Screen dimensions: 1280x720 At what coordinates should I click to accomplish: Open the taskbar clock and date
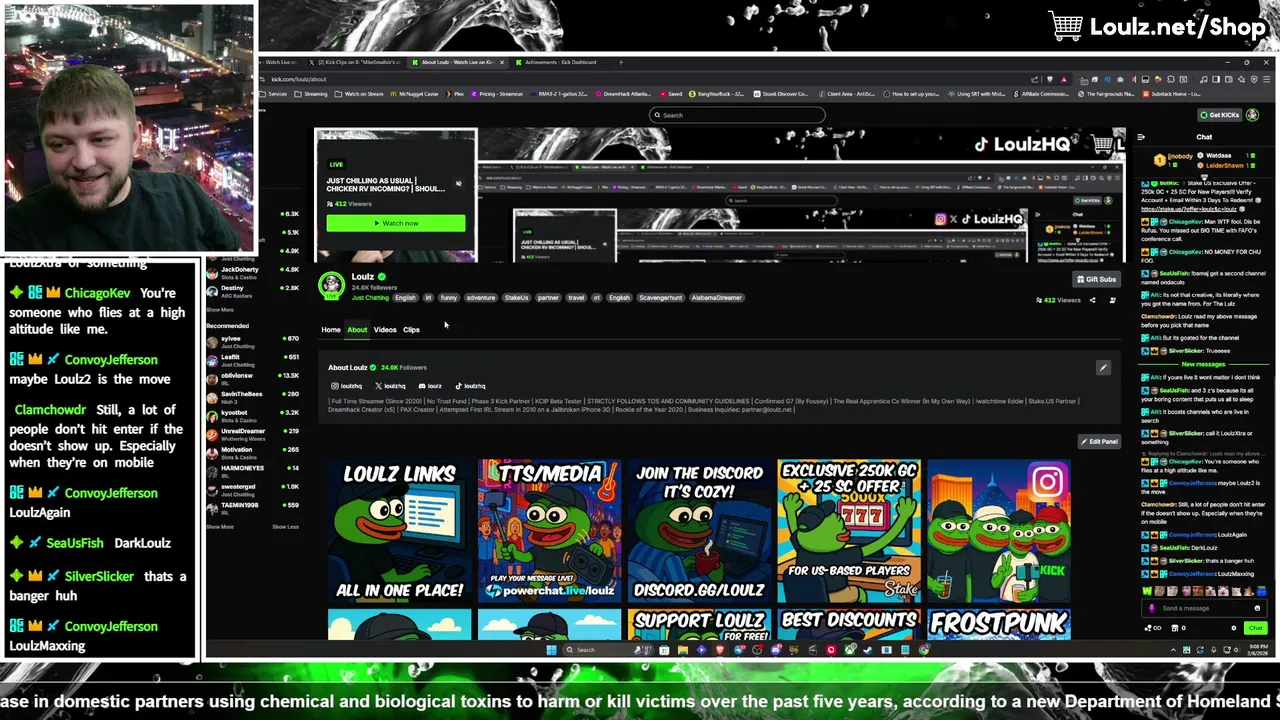[1255, 651]
